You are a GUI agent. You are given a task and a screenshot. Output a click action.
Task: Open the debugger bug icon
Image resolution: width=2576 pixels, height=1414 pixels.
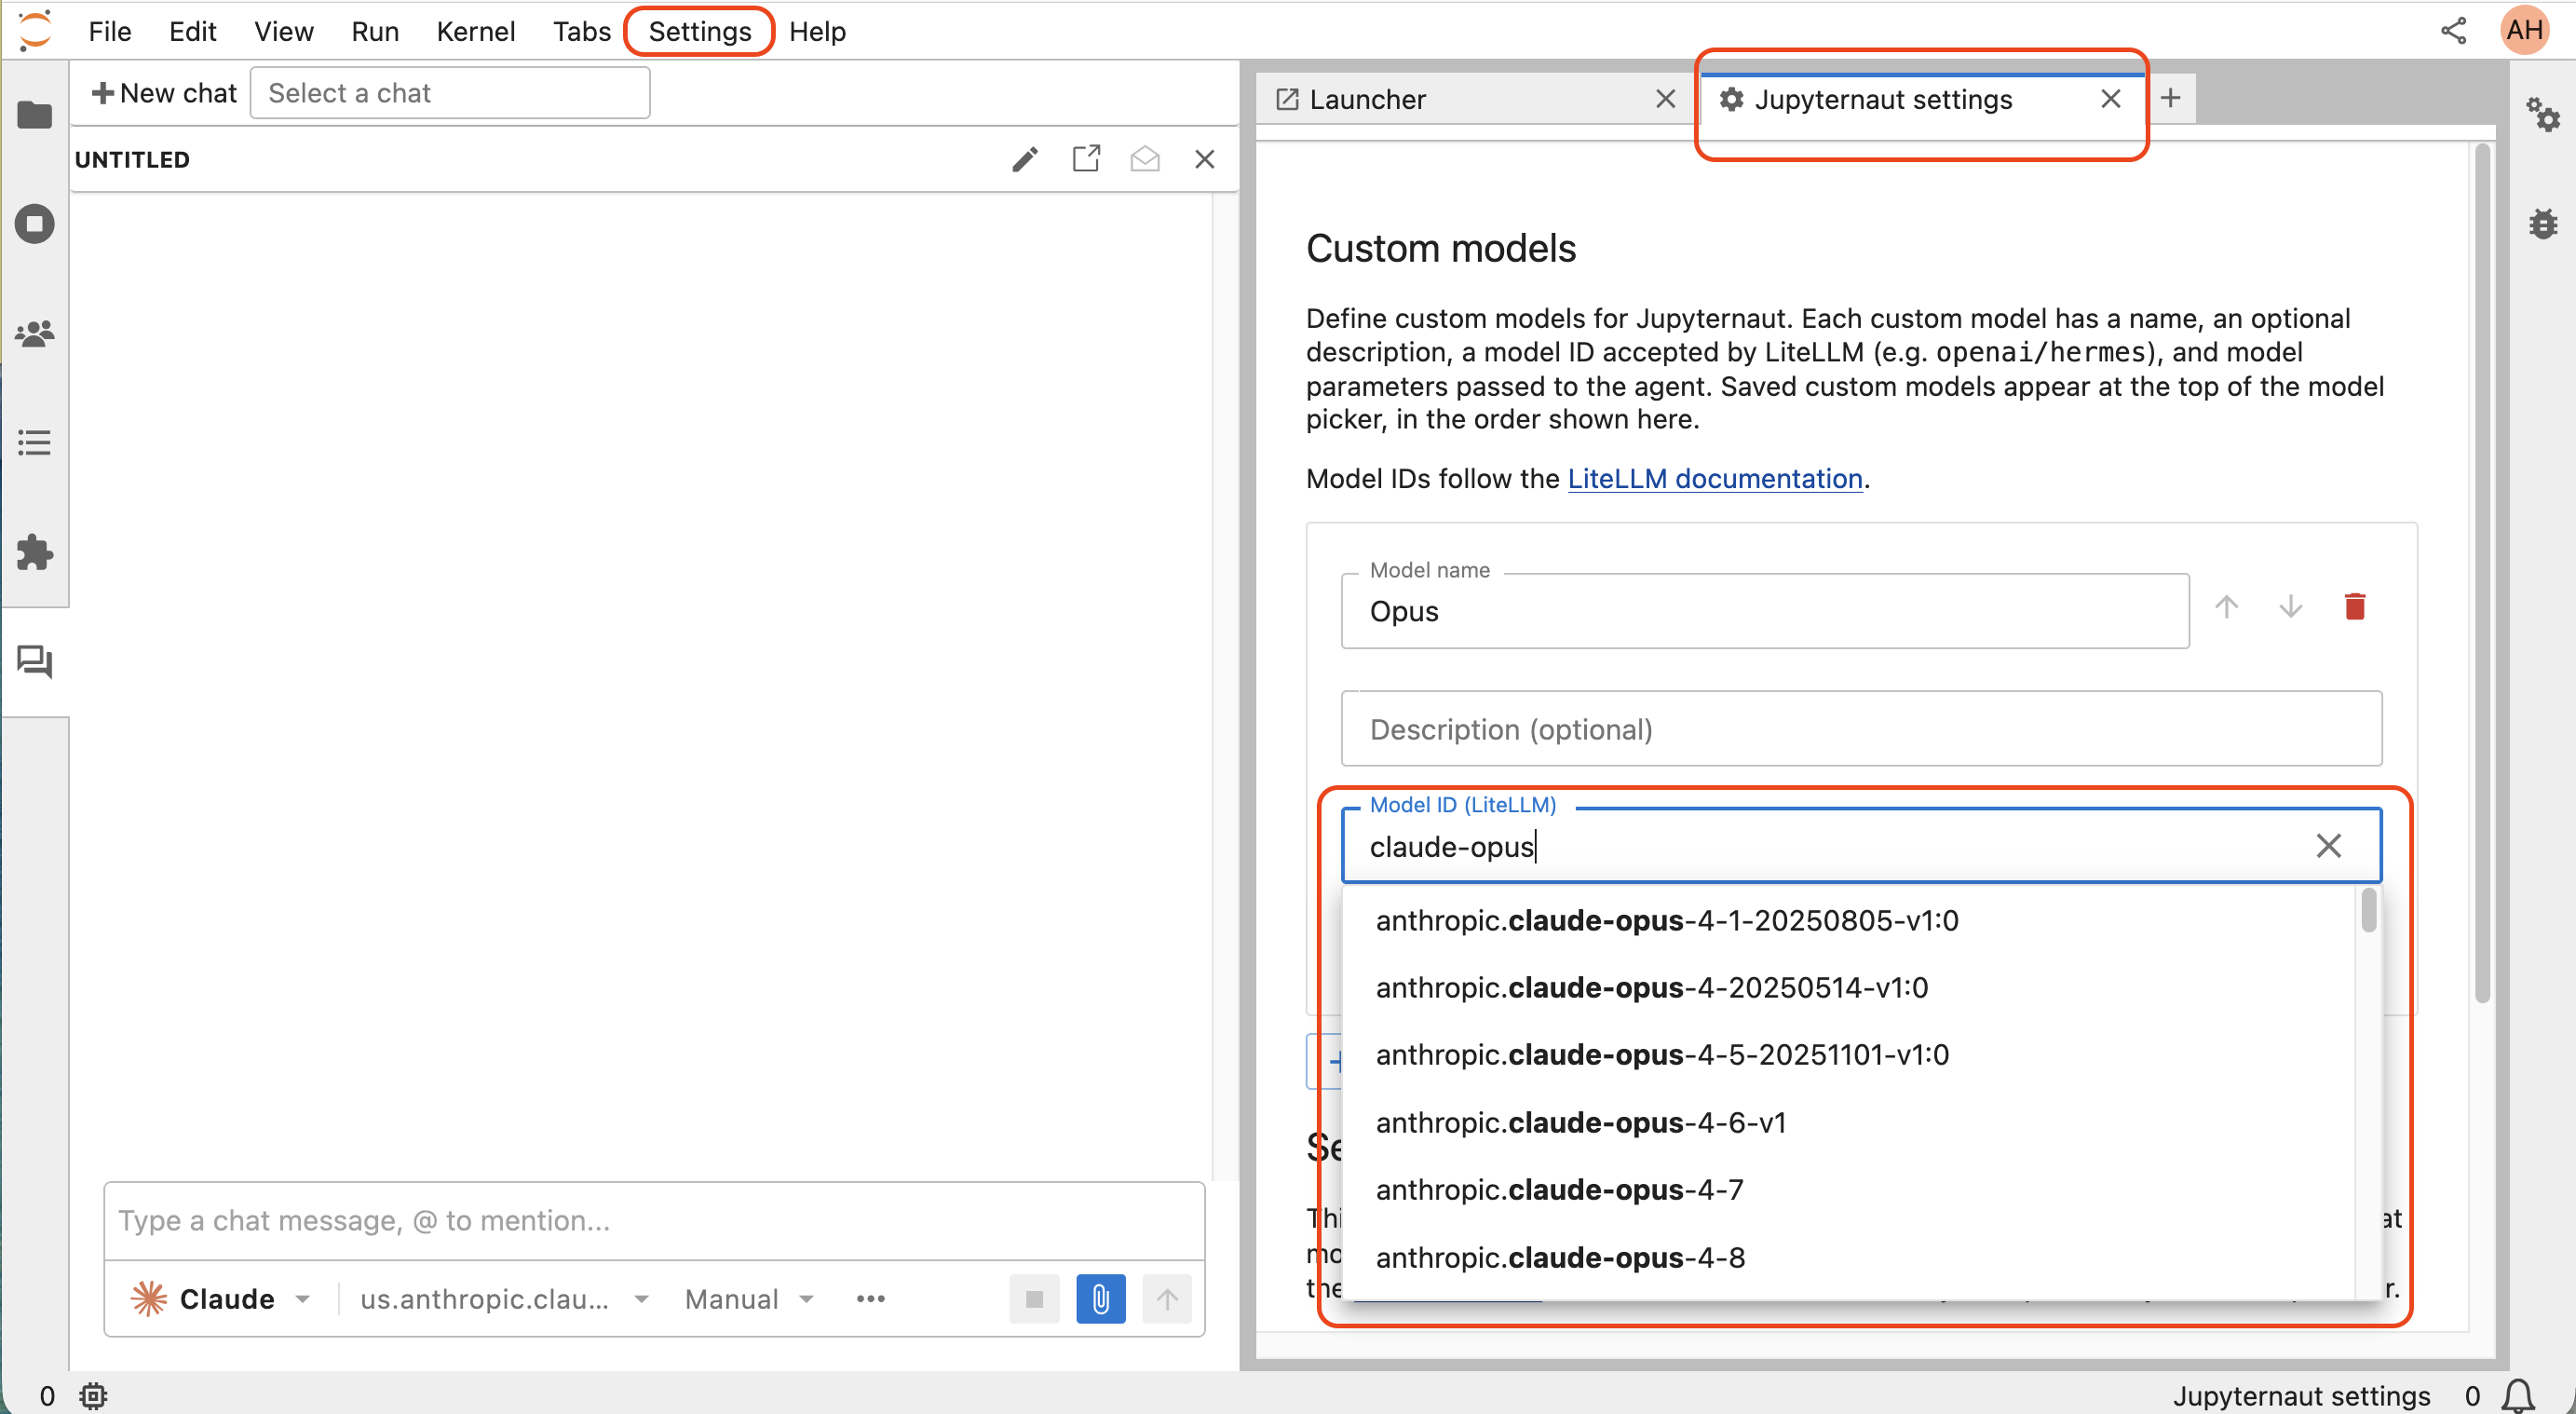pos(2543,224)
